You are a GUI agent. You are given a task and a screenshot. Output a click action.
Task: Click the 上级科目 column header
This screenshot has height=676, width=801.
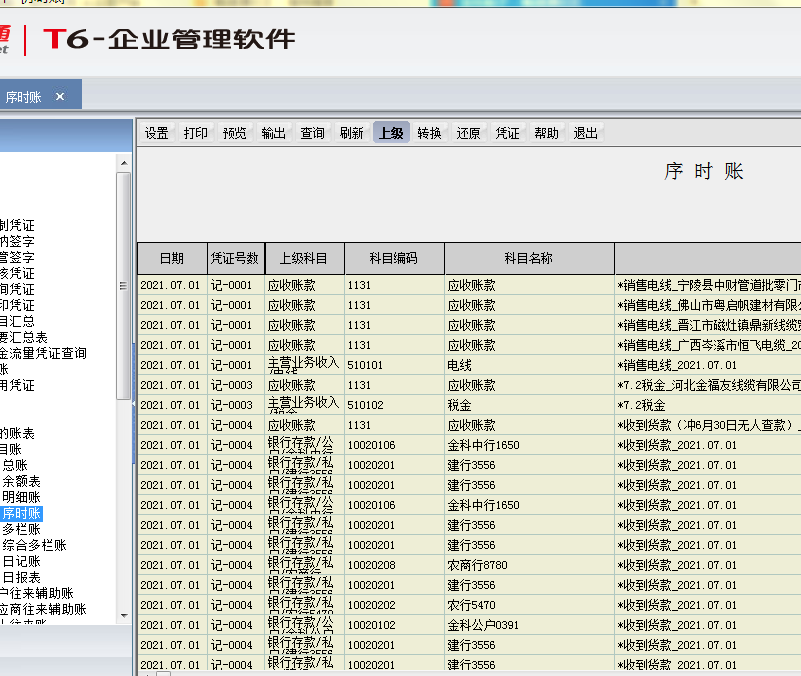click(304, 259)
